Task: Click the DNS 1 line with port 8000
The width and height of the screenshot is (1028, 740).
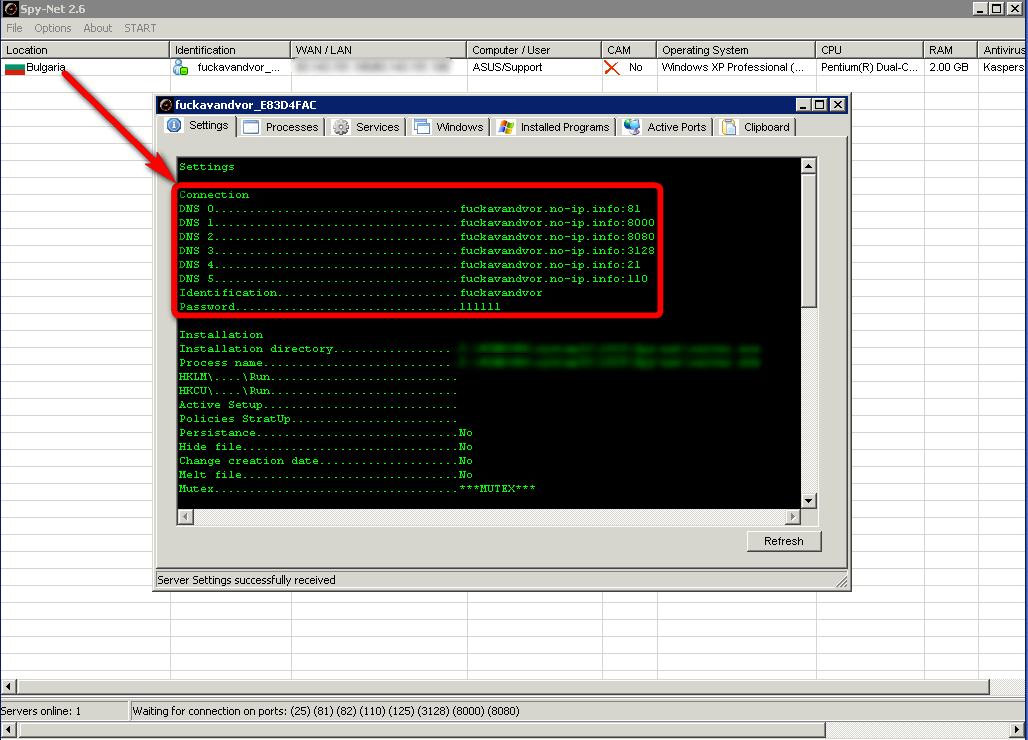Action: click(x=417, y=223)
